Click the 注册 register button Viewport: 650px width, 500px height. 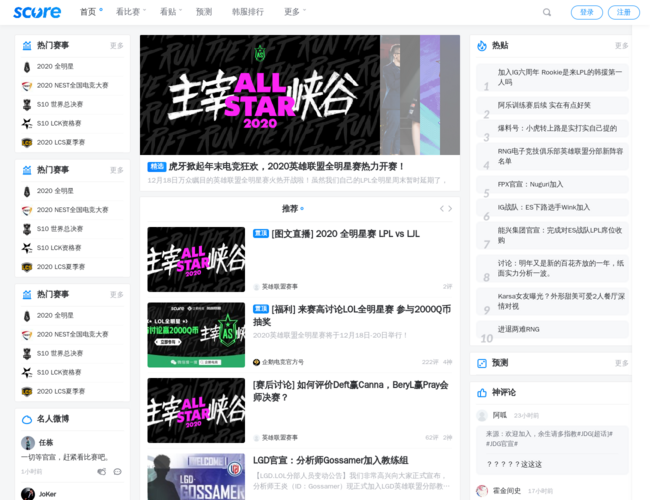pyautogui.click(x=623, y=12)
